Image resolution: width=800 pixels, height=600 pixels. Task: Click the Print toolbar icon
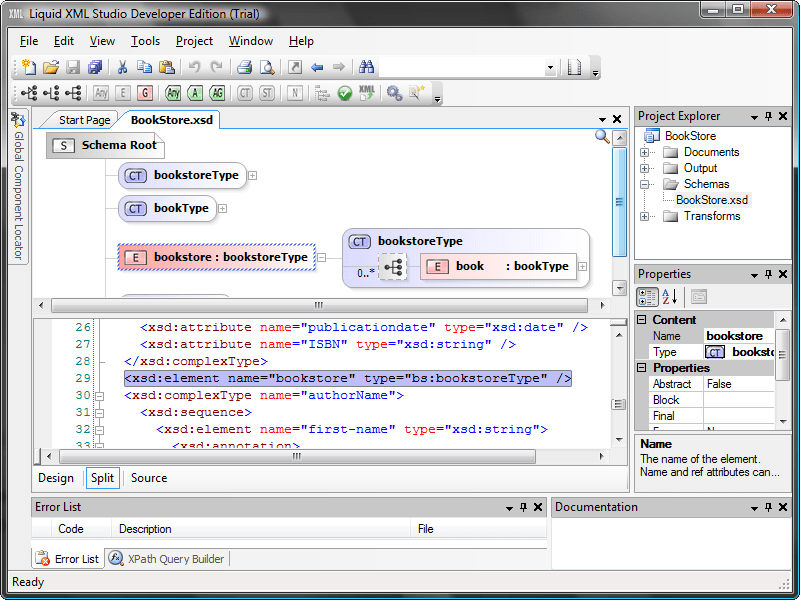click(243, 67)
